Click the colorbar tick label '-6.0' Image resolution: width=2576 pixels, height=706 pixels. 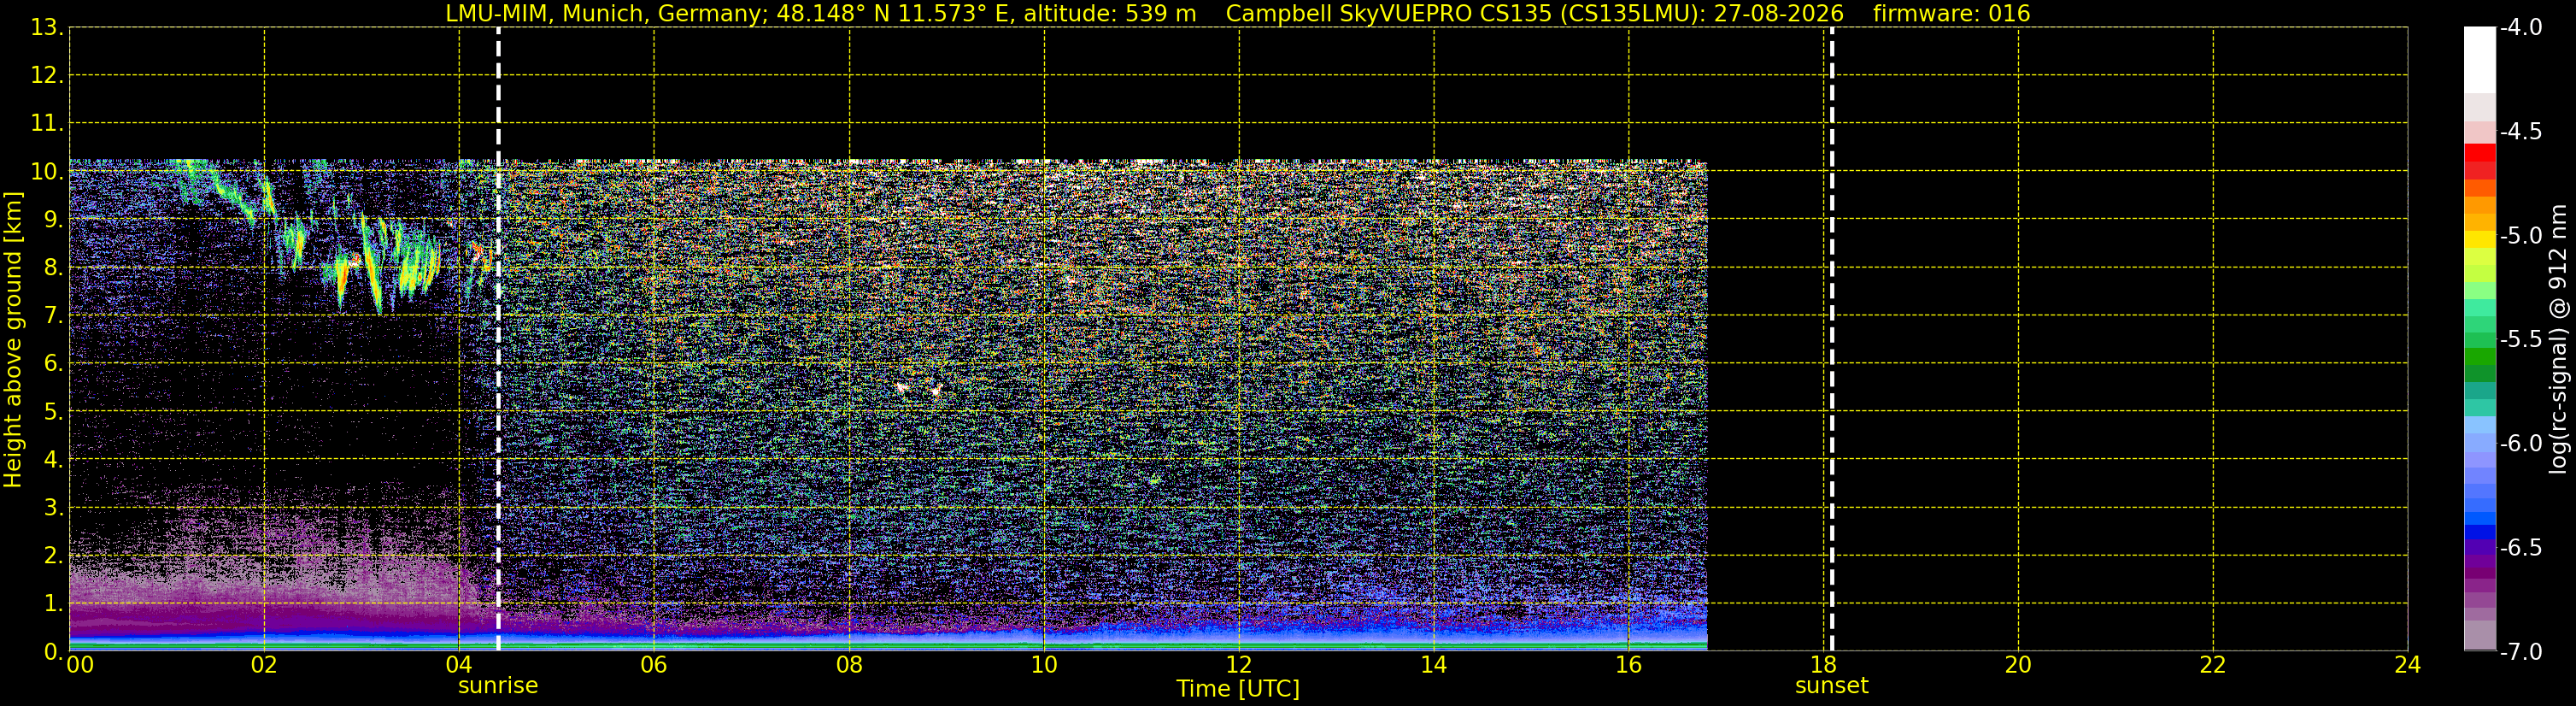(2520, 444)
